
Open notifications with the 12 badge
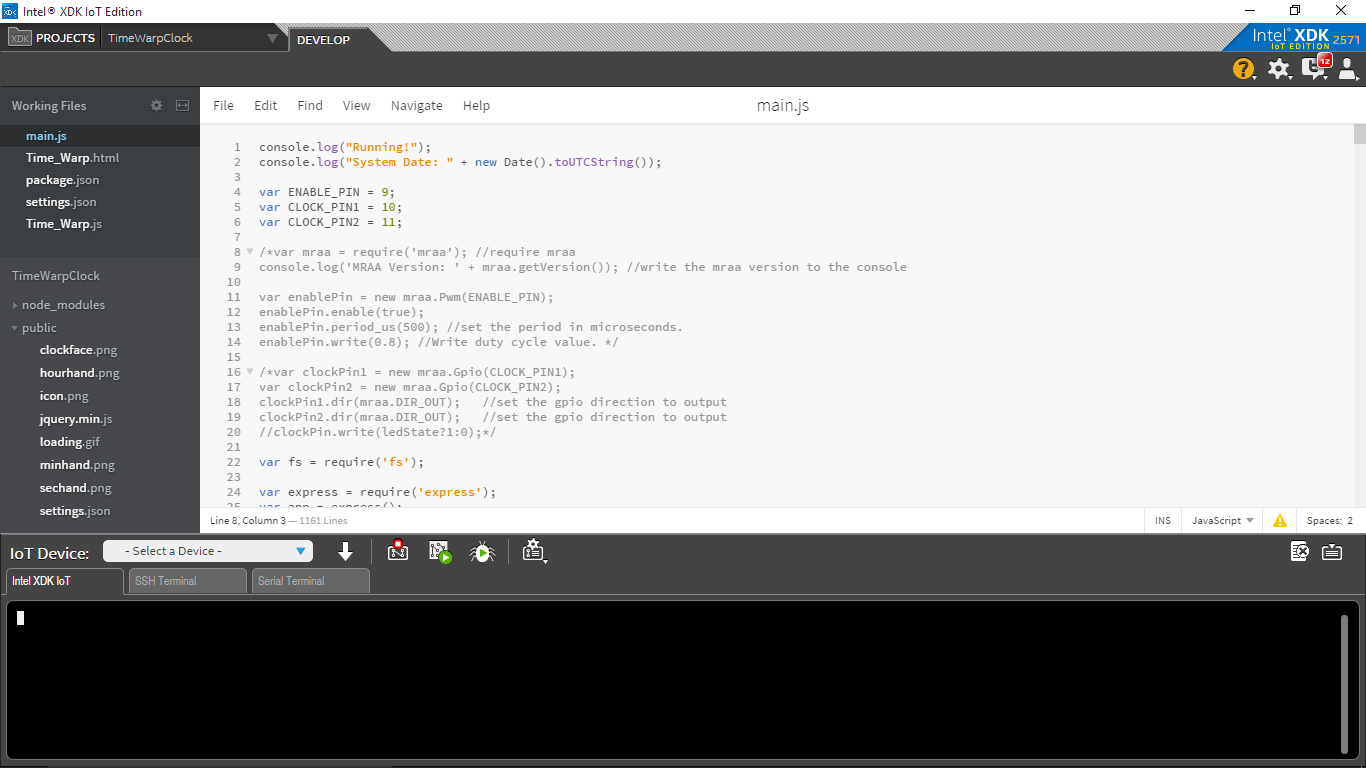(x=1316, y=68)
